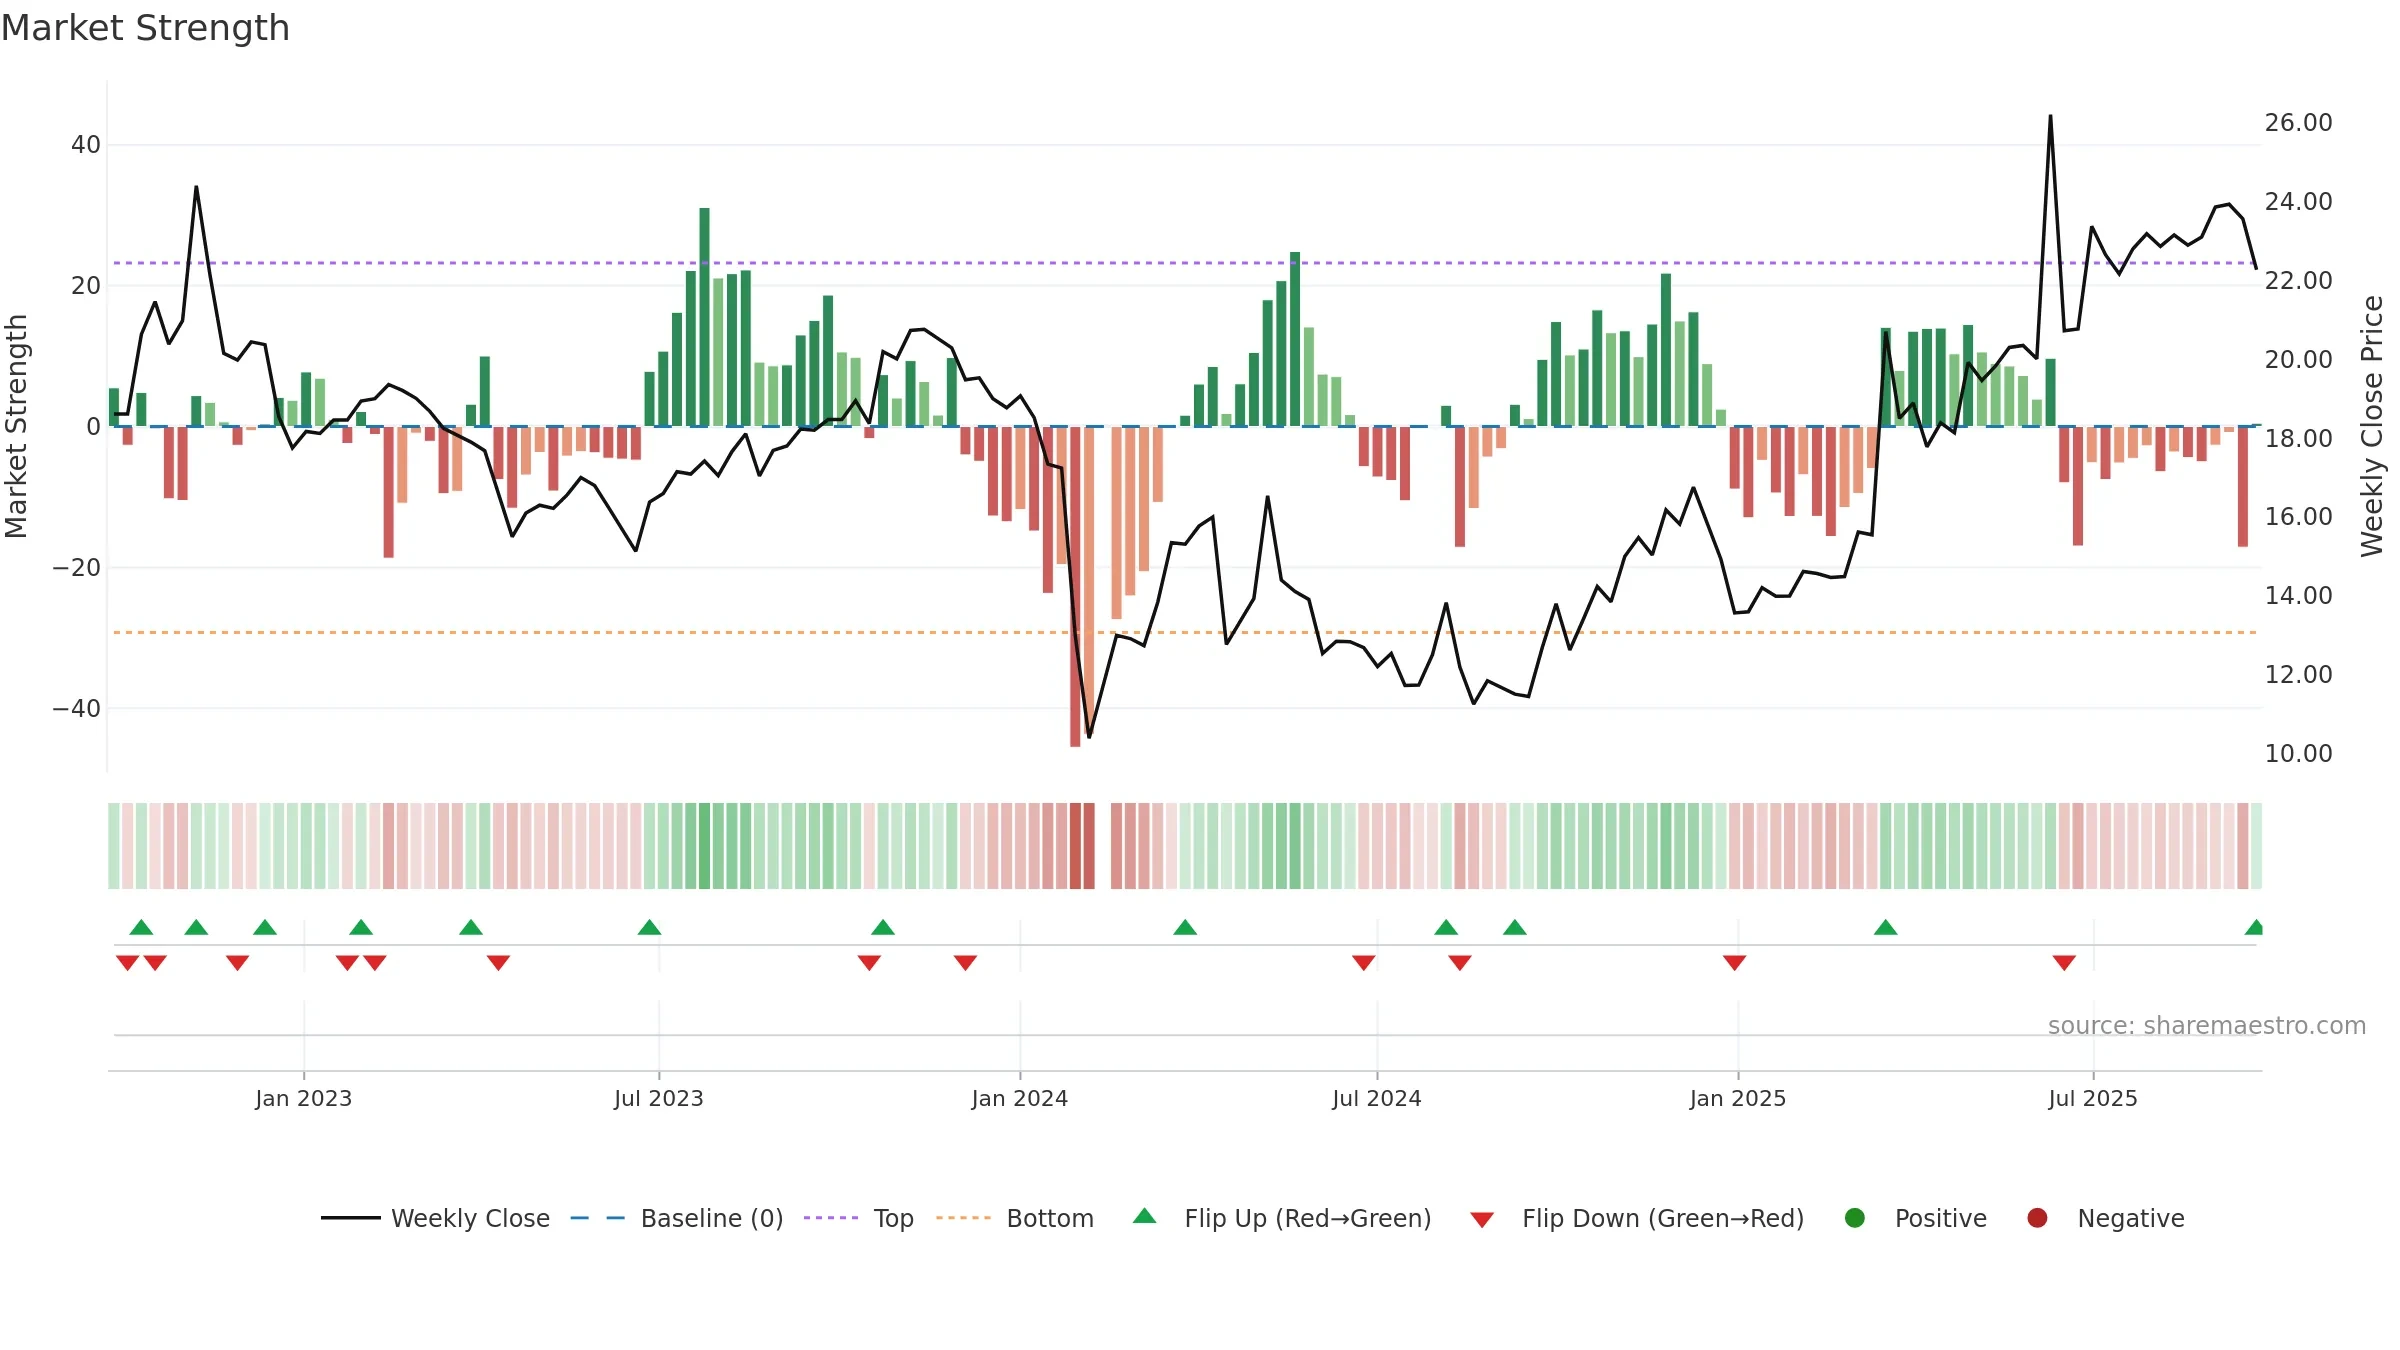Click the Jan 2024 x-axis label
The width and height of the screenshot is (2400, 1350).
[x=1020, y=1098]
